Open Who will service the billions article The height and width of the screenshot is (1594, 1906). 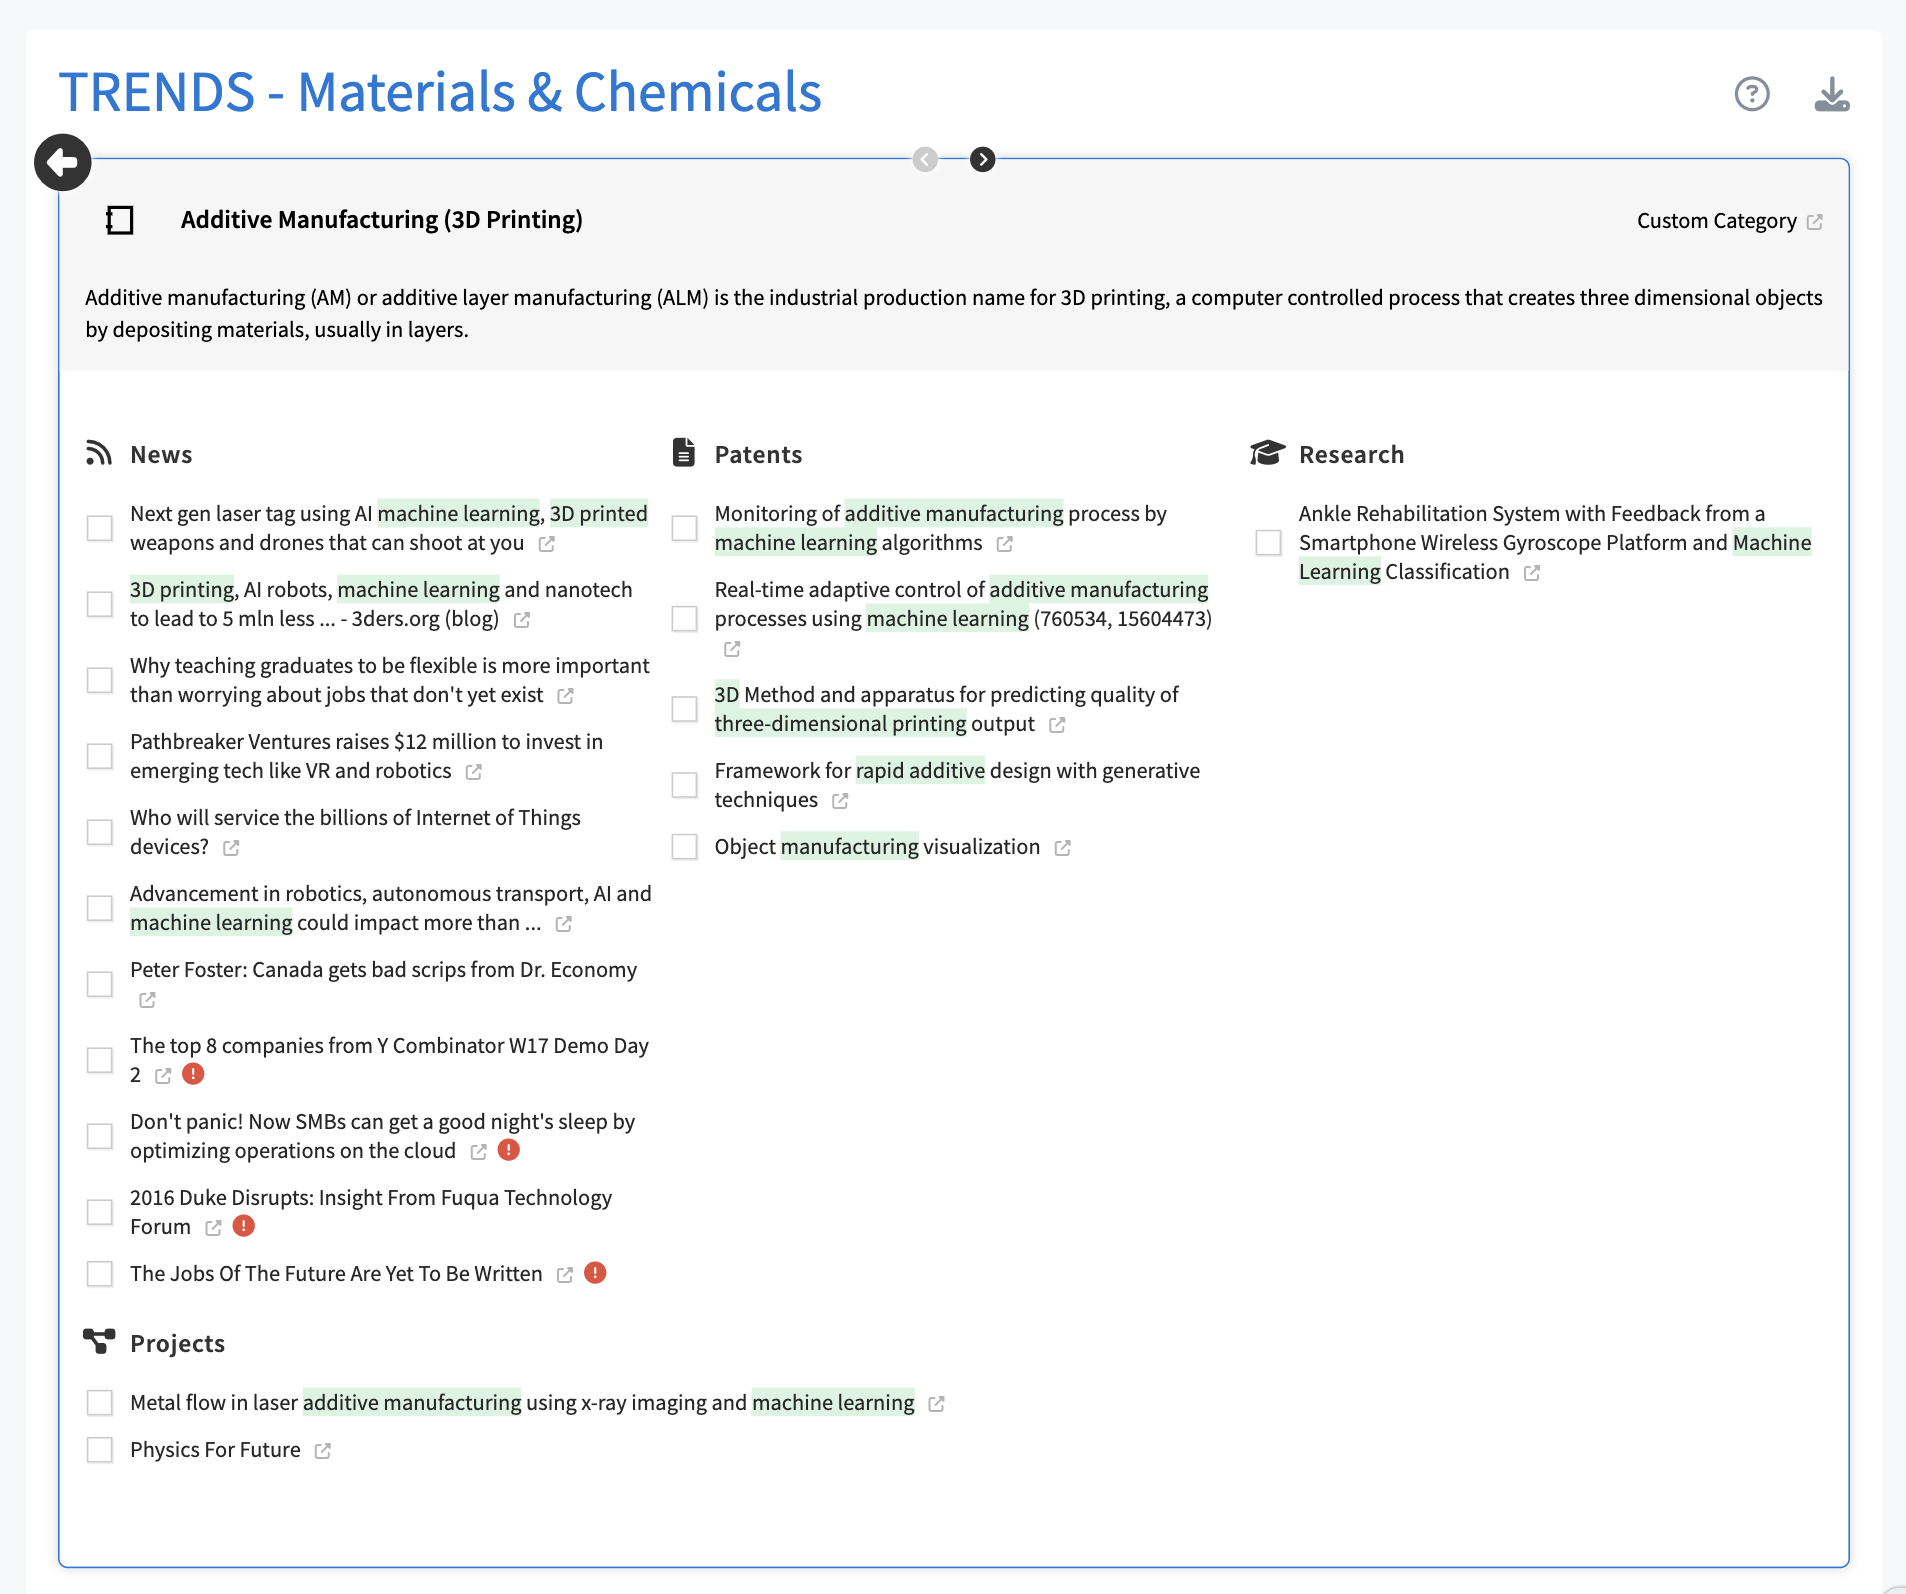tap(355, 832)
